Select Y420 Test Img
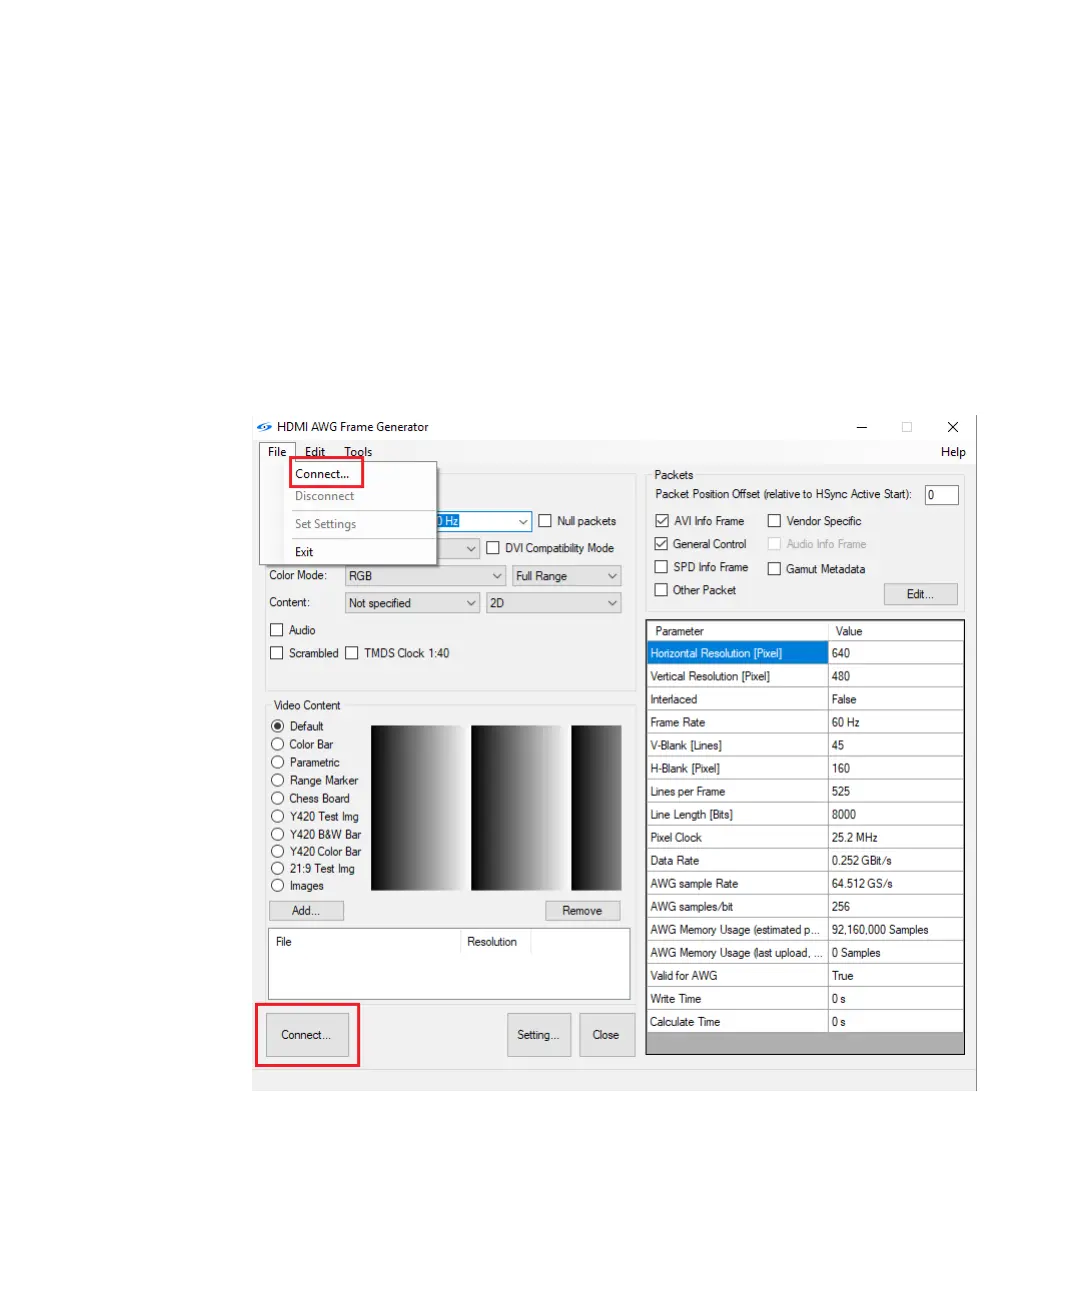 [278, 816]
